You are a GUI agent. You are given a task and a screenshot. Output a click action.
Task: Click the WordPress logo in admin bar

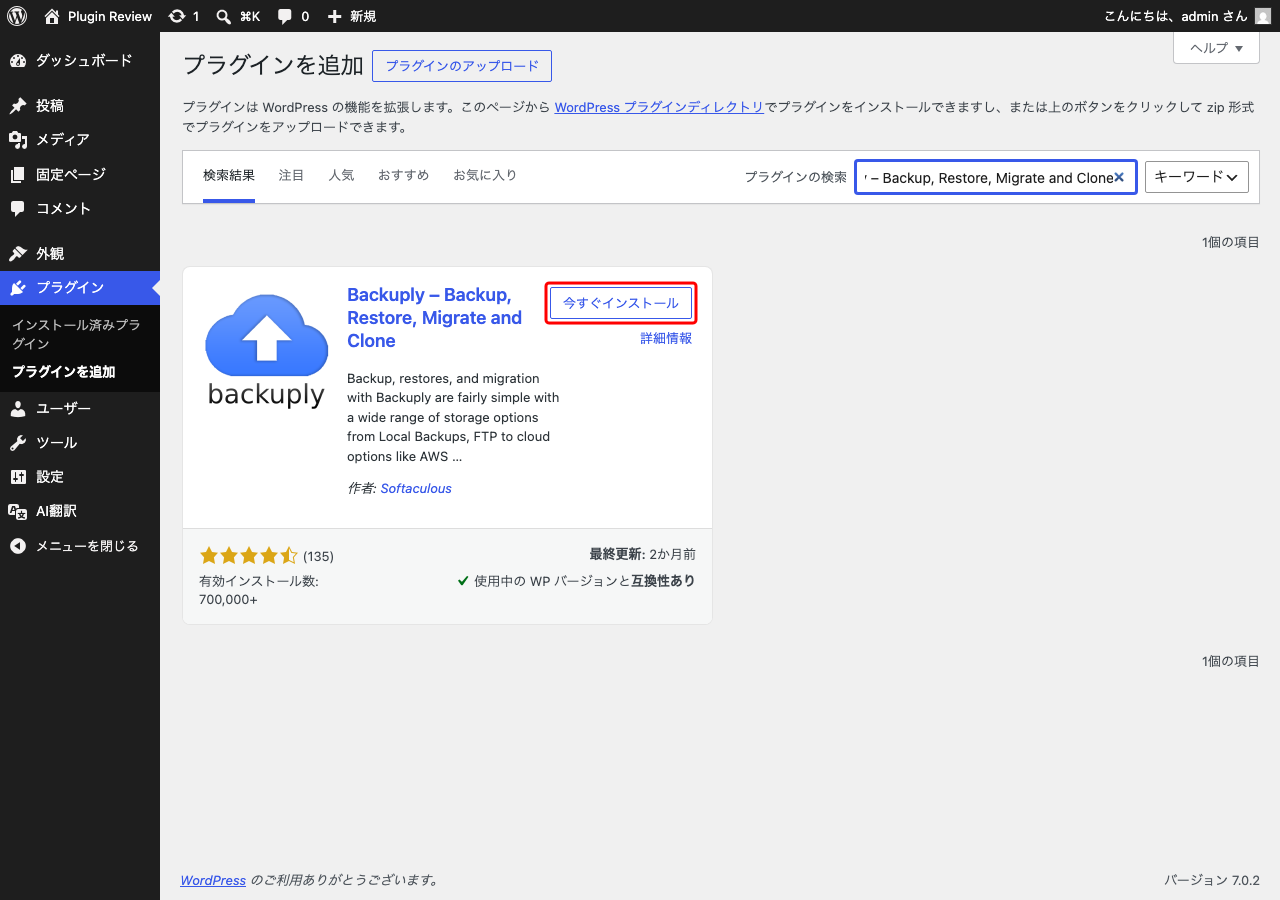tap(17, 16)
